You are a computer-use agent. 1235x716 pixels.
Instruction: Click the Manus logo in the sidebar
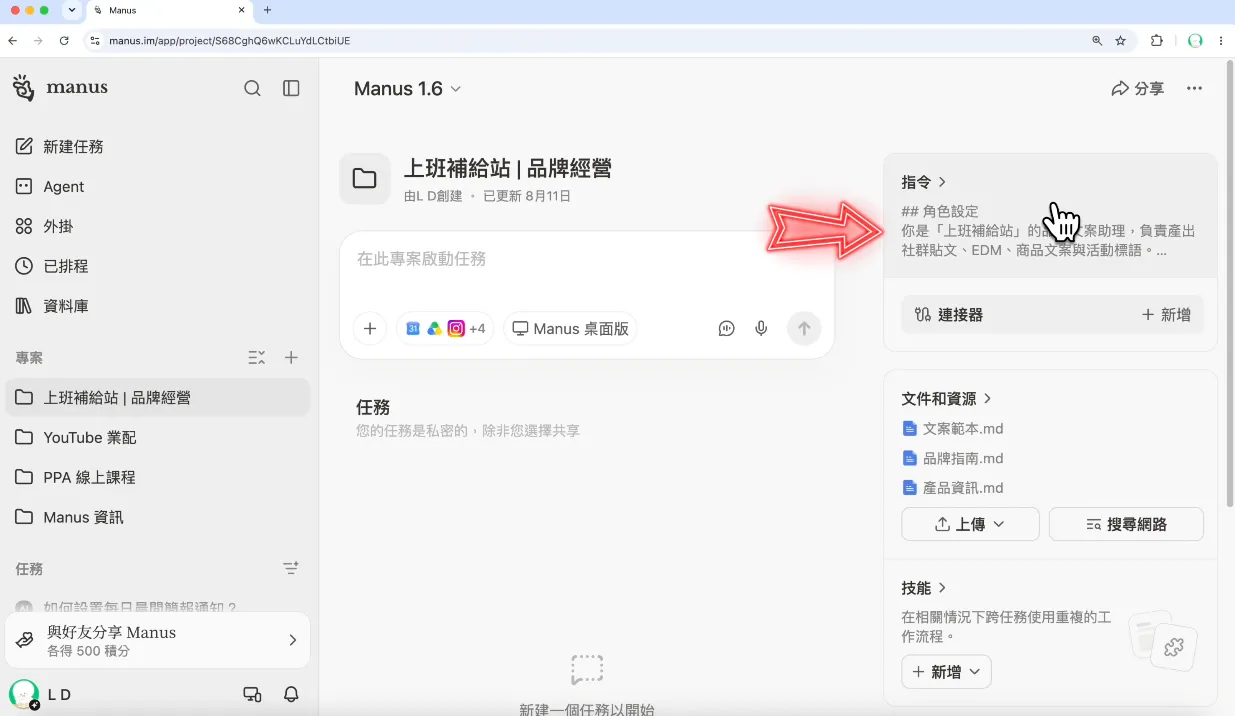(60, 88)
